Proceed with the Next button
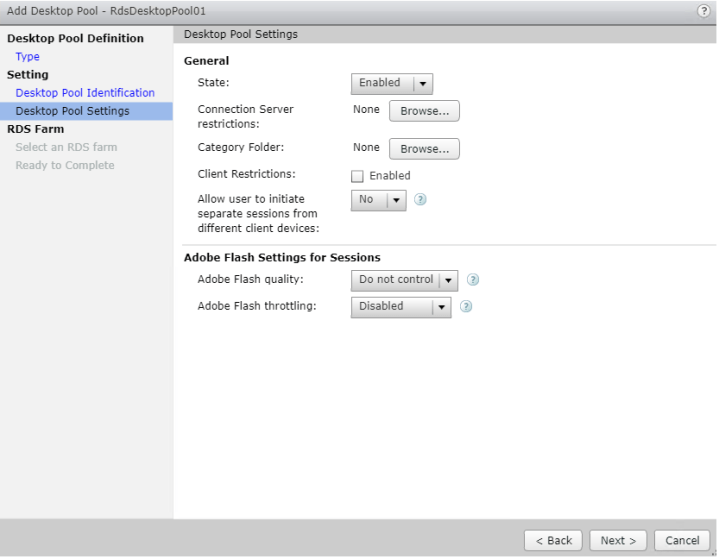 click(x=618, y=540)
